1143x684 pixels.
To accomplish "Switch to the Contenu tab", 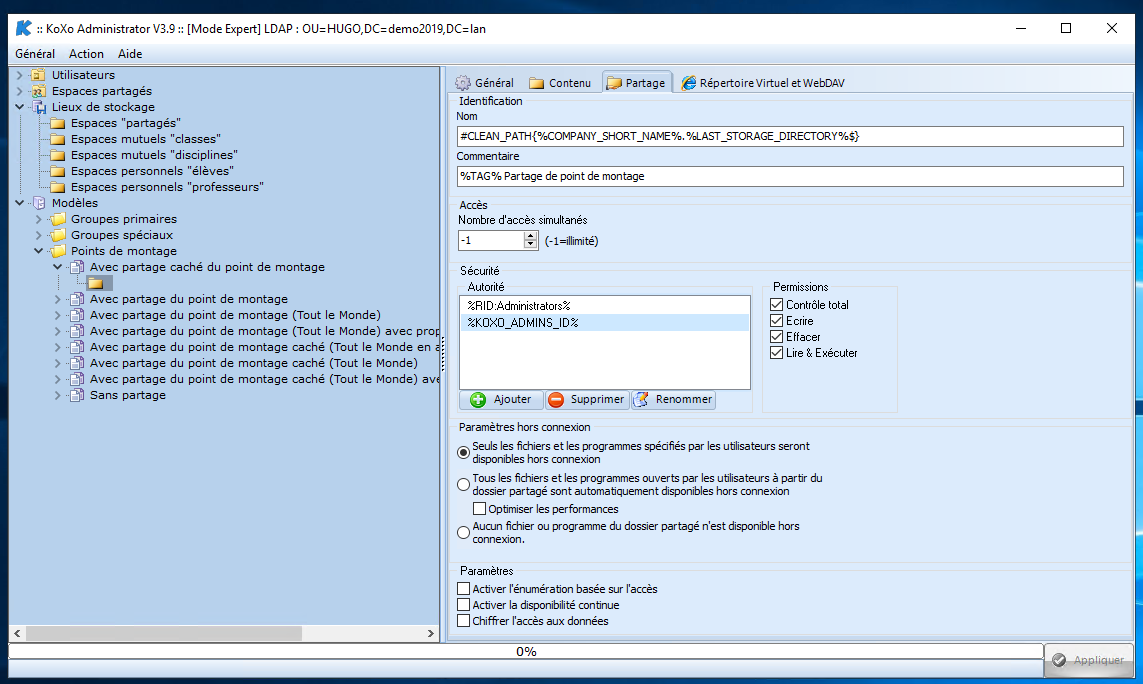I will (560, 82).
